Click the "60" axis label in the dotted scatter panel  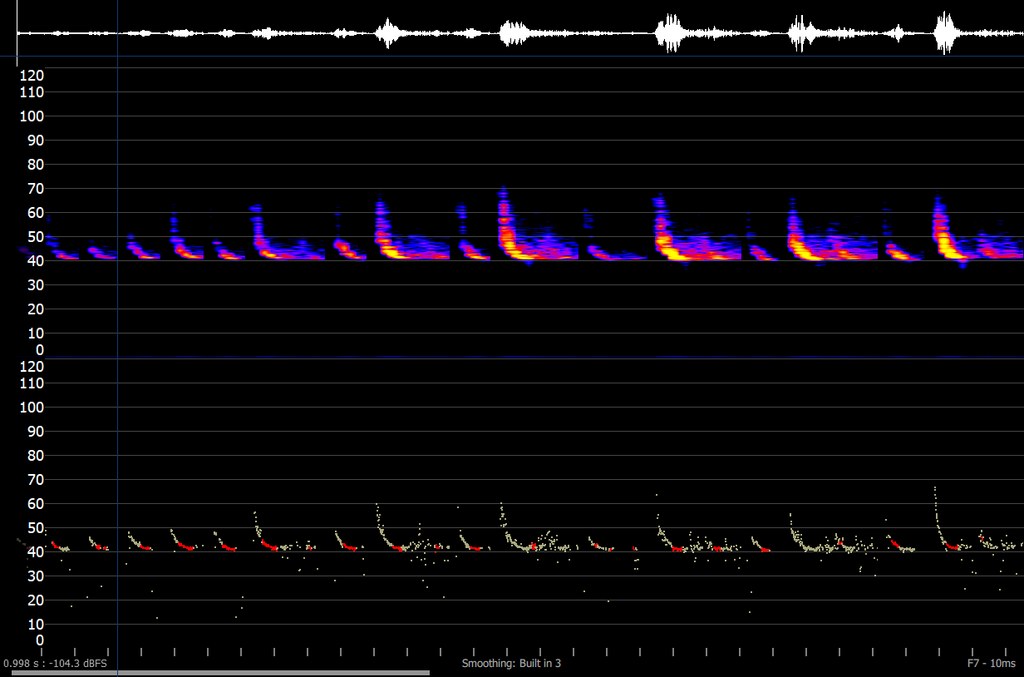(x=35, y=504)
